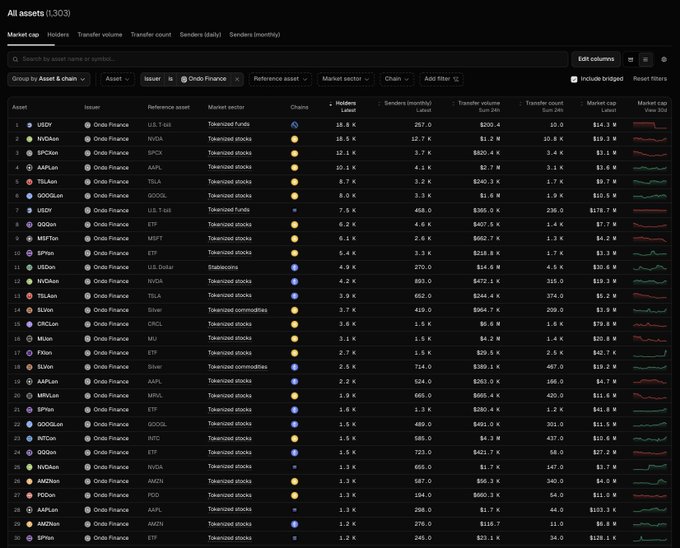The width and height of the screenshot is (680, 548).
Task: Switch to card view layout icon
Action: click(631, 59)
